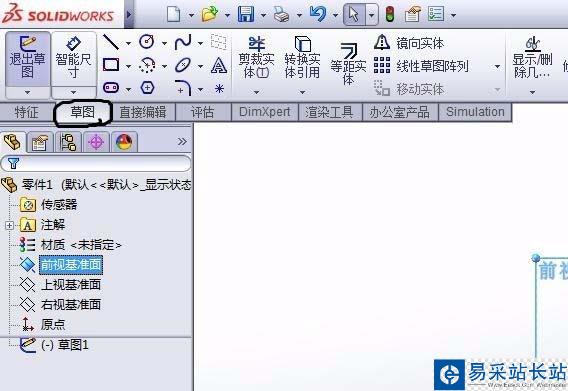
Task: Select Smart Dimension (智能尺寸) tool
Action: [x=74, y=60]
